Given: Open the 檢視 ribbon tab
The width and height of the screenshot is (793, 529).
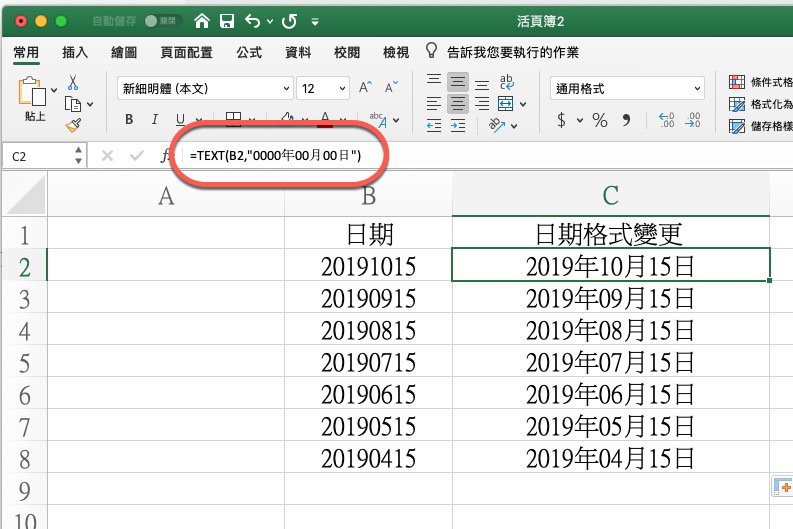Looking at the screenshot, I should (395, 52).
